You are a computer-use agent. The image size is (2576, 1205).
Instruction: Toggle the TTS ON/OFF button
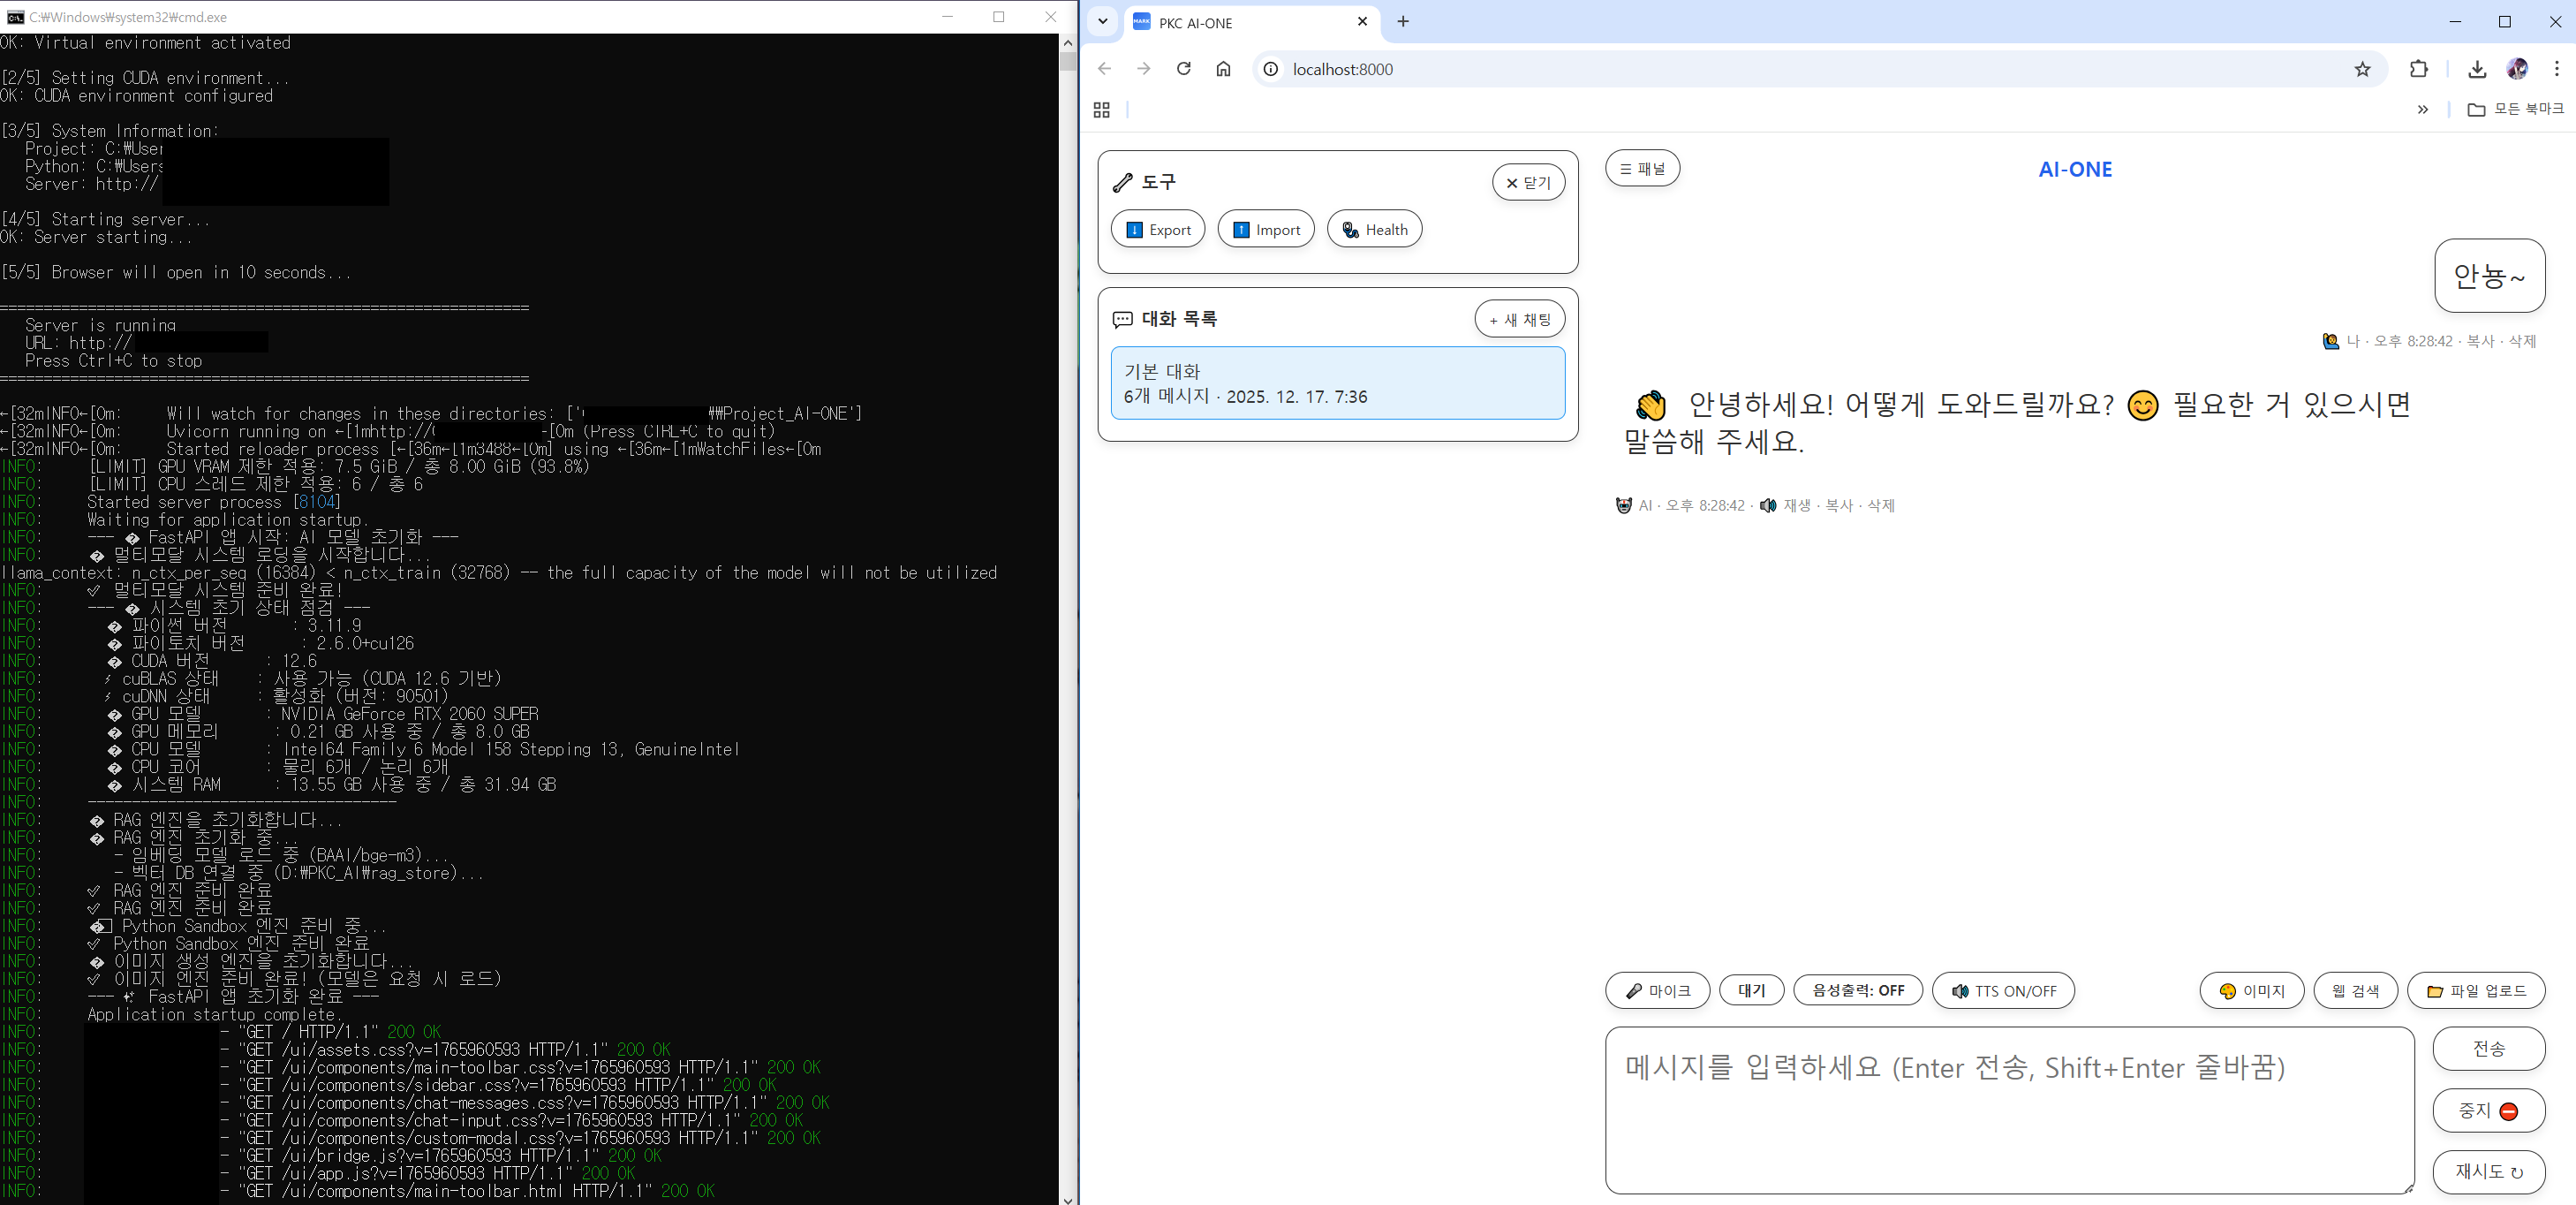(x=2003, y=991)
